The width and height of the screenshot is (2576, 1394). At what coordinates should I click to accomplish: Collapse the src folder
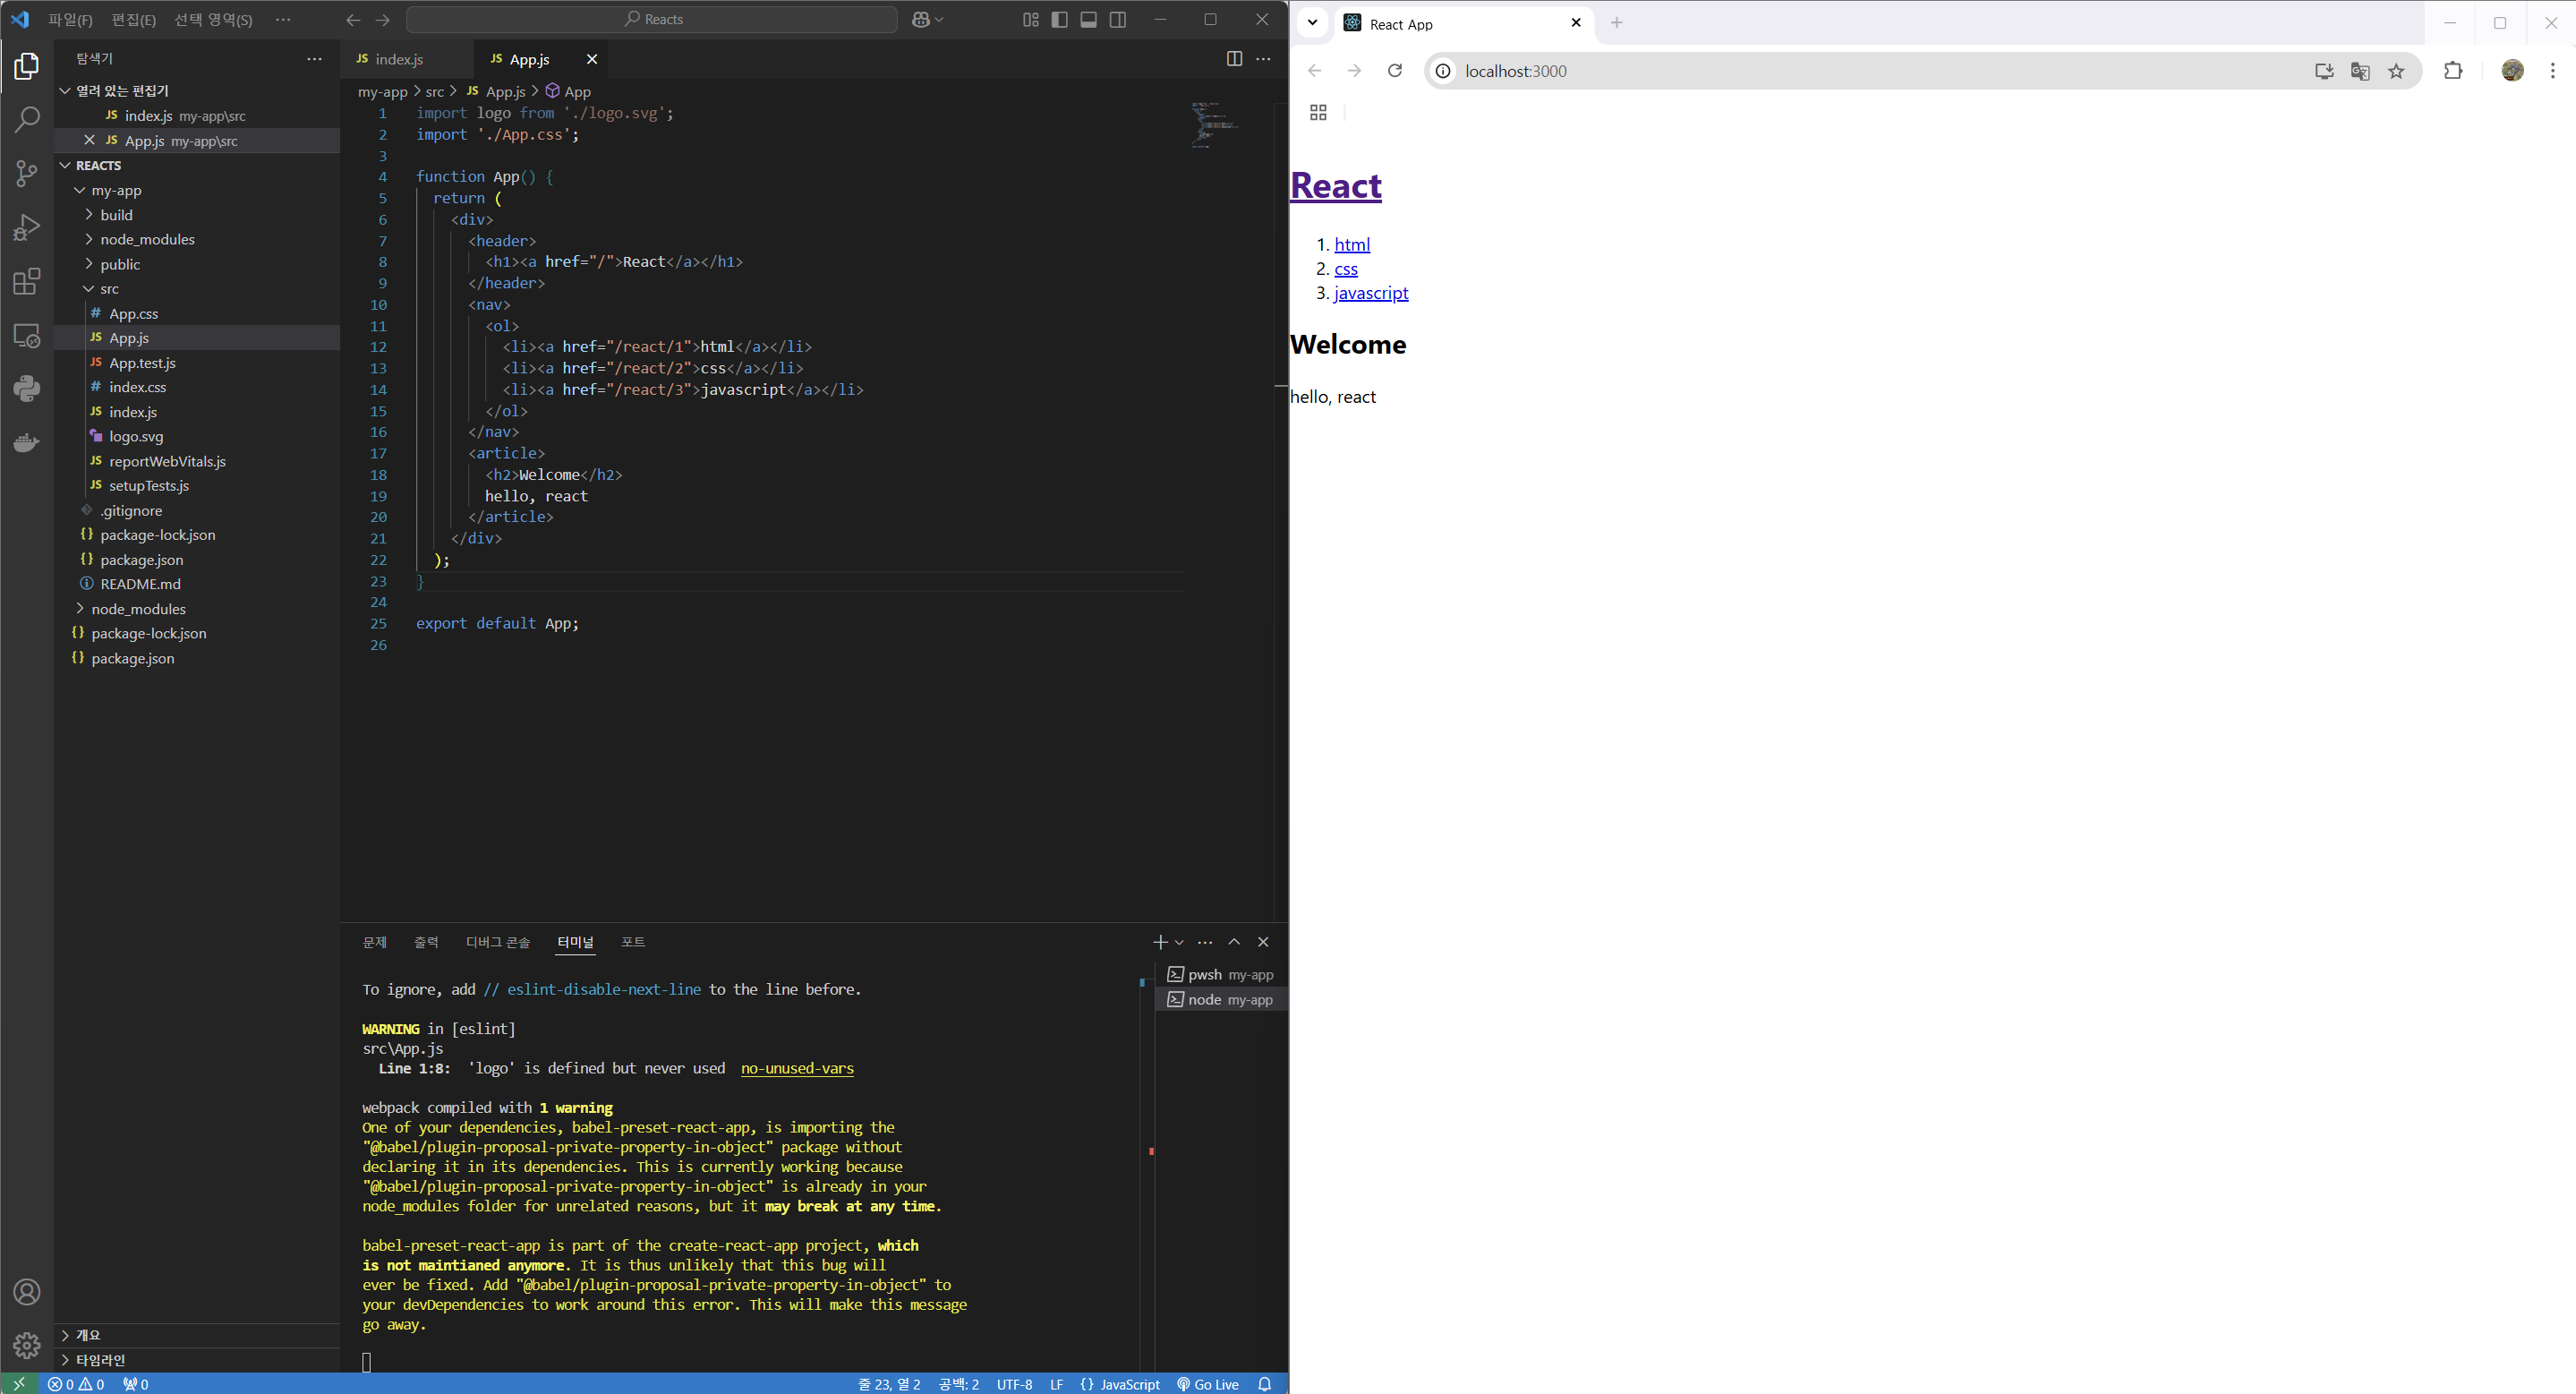coord(109,289)
